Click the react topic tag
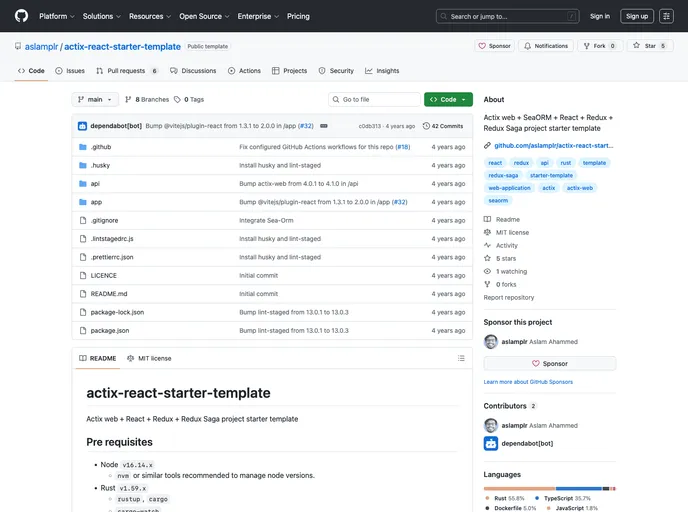The image size is (688, 512). pyautogui.click(x=495, y=163)
